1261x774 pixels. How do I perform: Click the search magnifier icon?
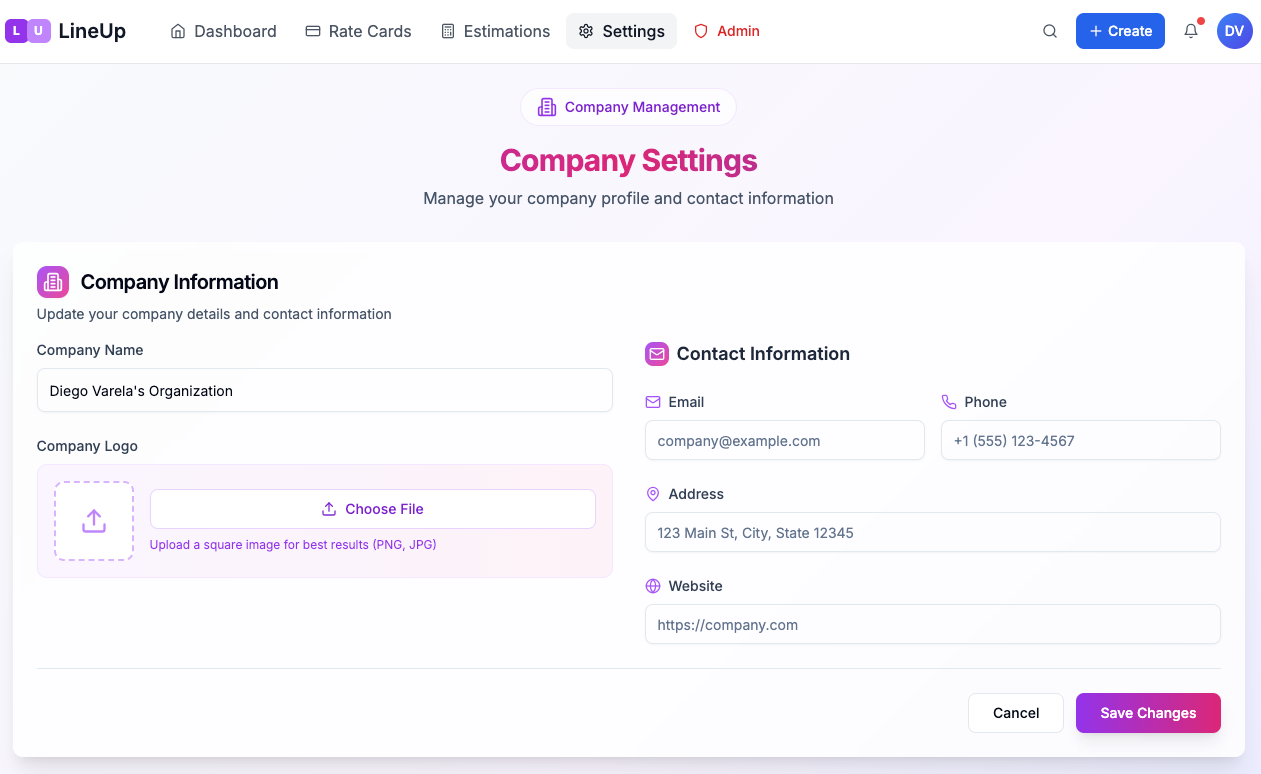(1050, 31)
